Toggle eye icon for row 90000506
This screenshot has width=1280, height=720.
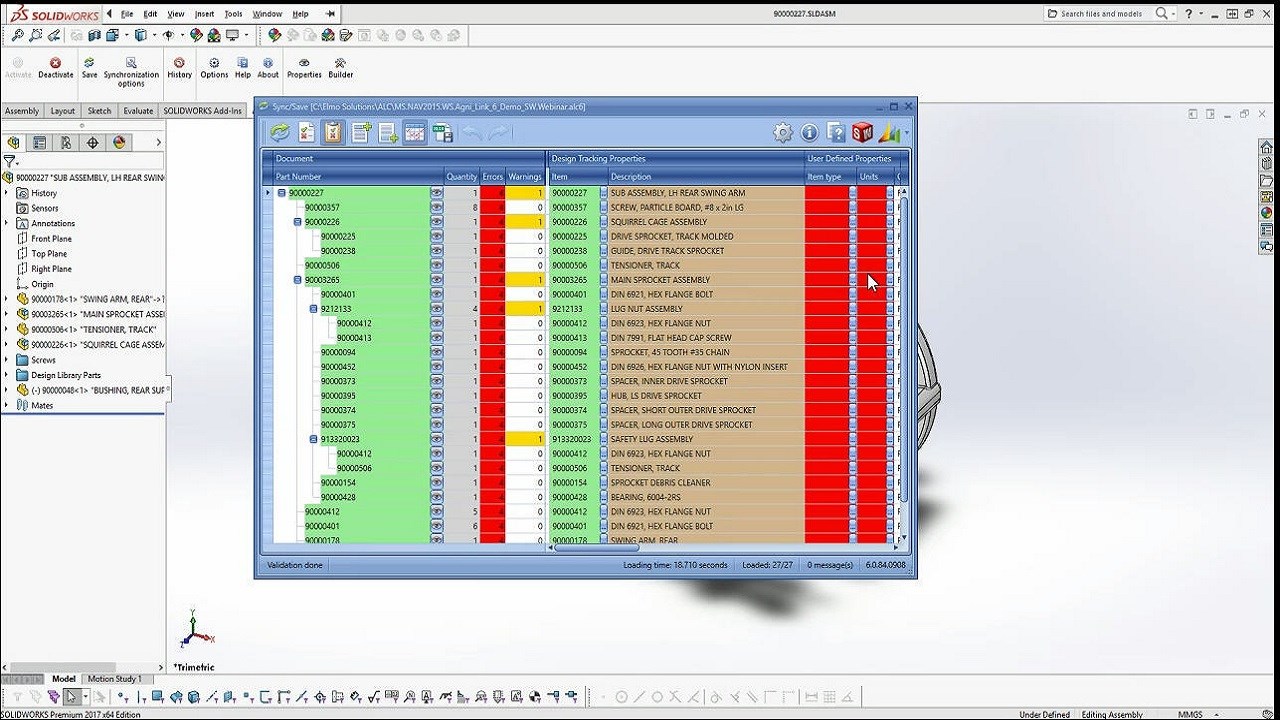coord(436,265)
